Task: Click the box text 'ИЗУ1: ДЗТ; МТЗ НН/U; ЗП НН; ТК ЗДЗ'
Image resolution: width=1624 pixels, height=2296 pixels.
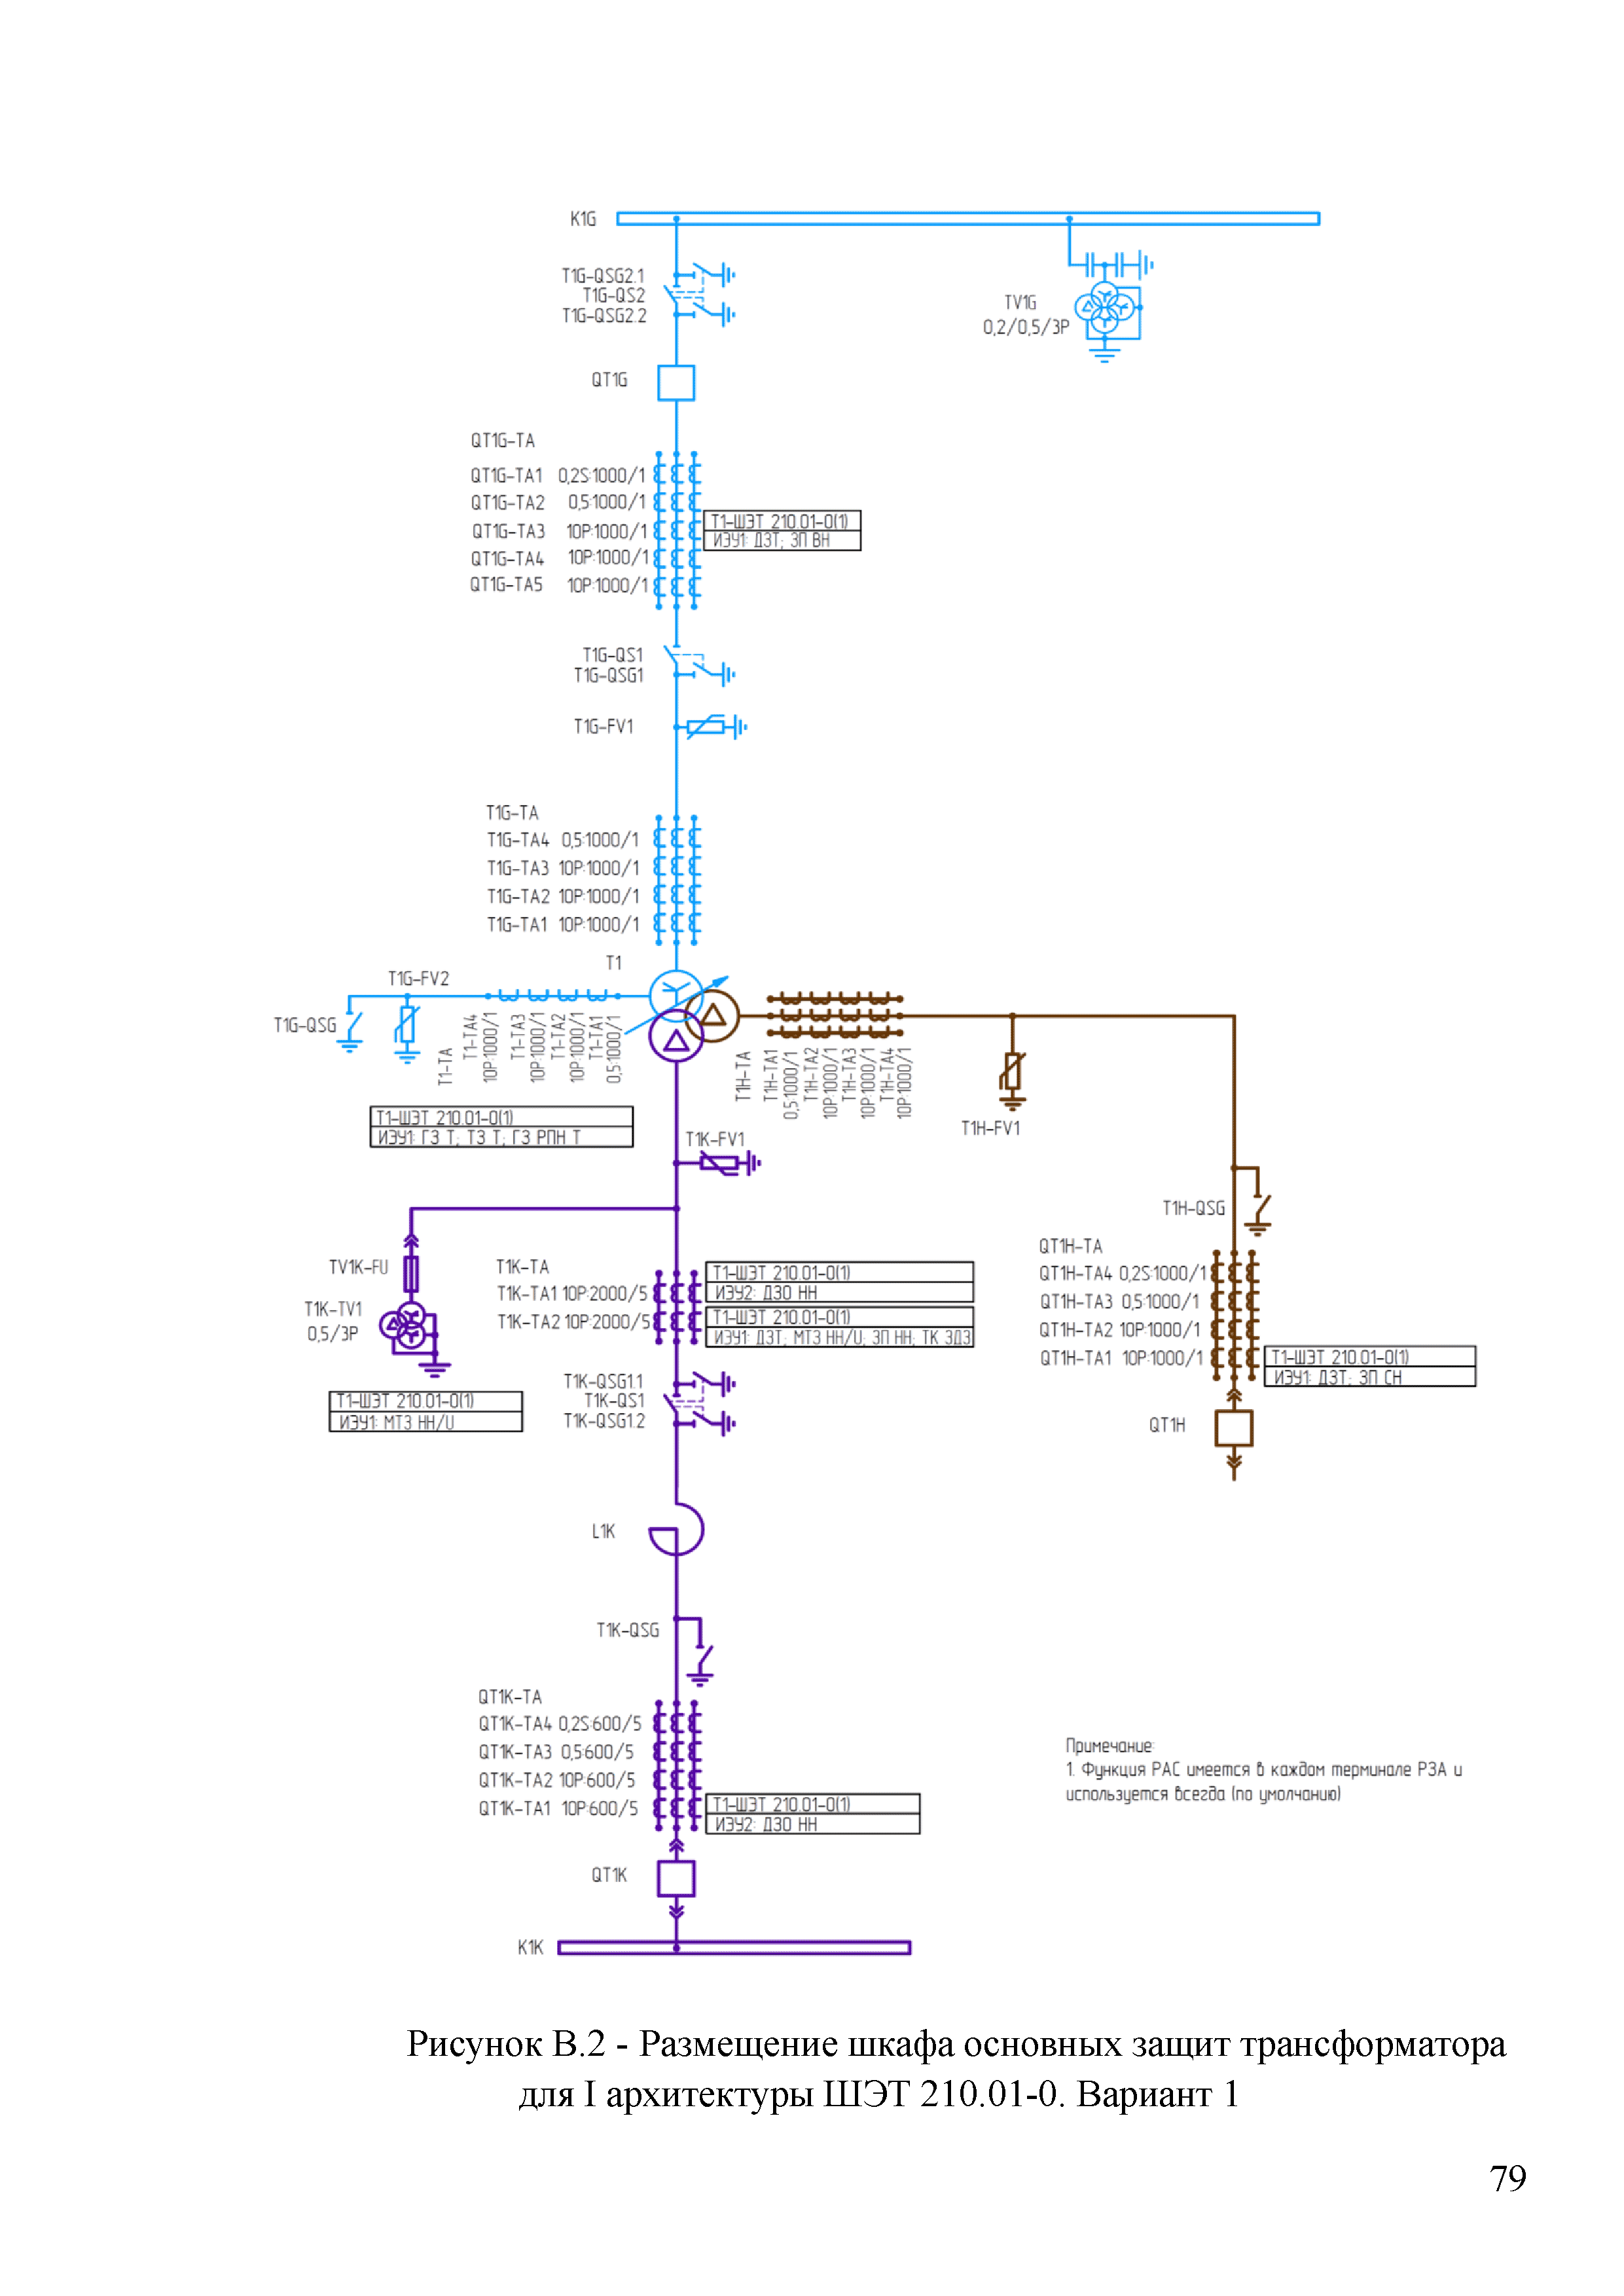Action: coord(842,1337)
